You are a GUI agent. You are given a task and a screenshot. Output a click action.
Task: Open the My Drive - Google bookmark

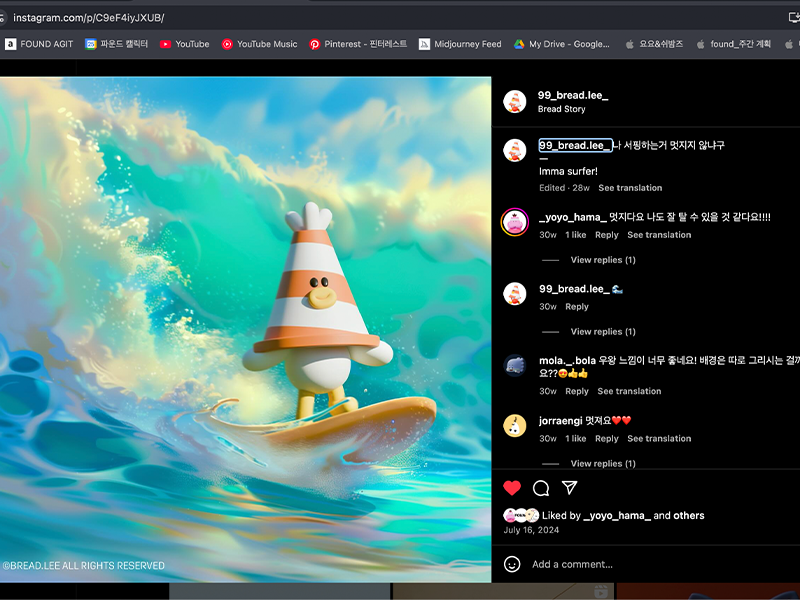[x=561, y=44]
